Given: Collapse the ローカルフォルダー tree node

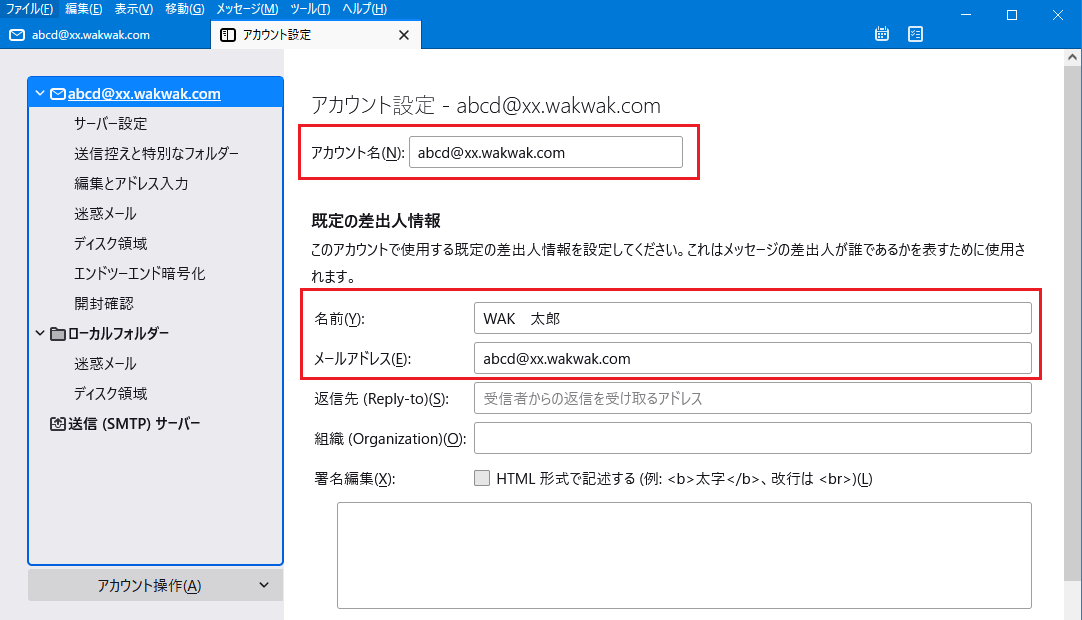Looking at the screenshot, I should click(40, 333).
